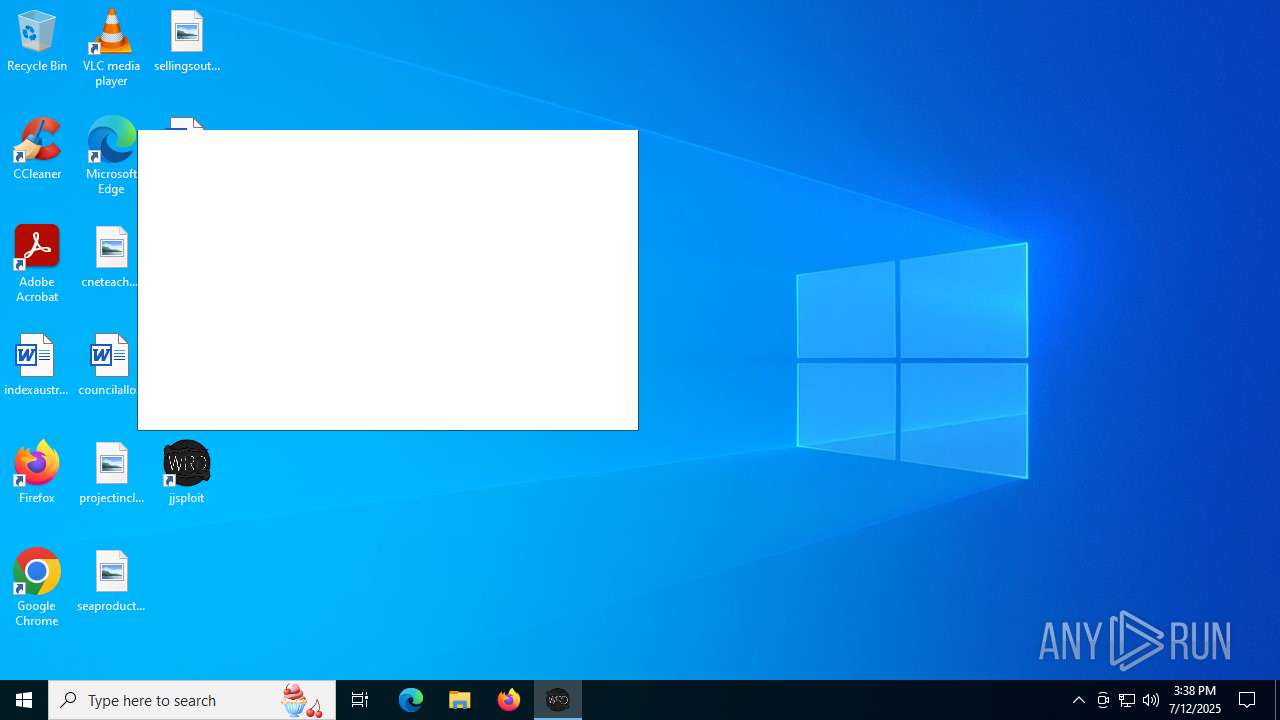The height and width of the screenshot is (720, 1280).
Task: Select the councilallo Word document
Action: pyautogui.click(x=108, y=366)
